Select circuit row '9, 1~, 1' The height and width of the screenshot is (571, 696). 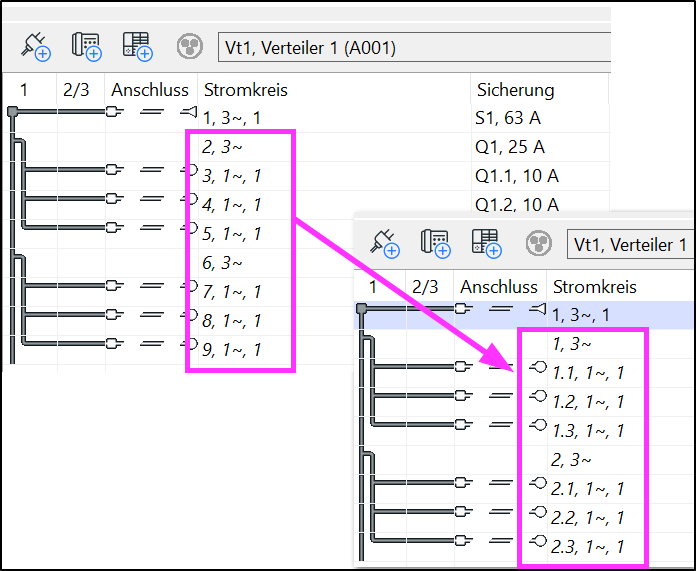coord(232,350)
